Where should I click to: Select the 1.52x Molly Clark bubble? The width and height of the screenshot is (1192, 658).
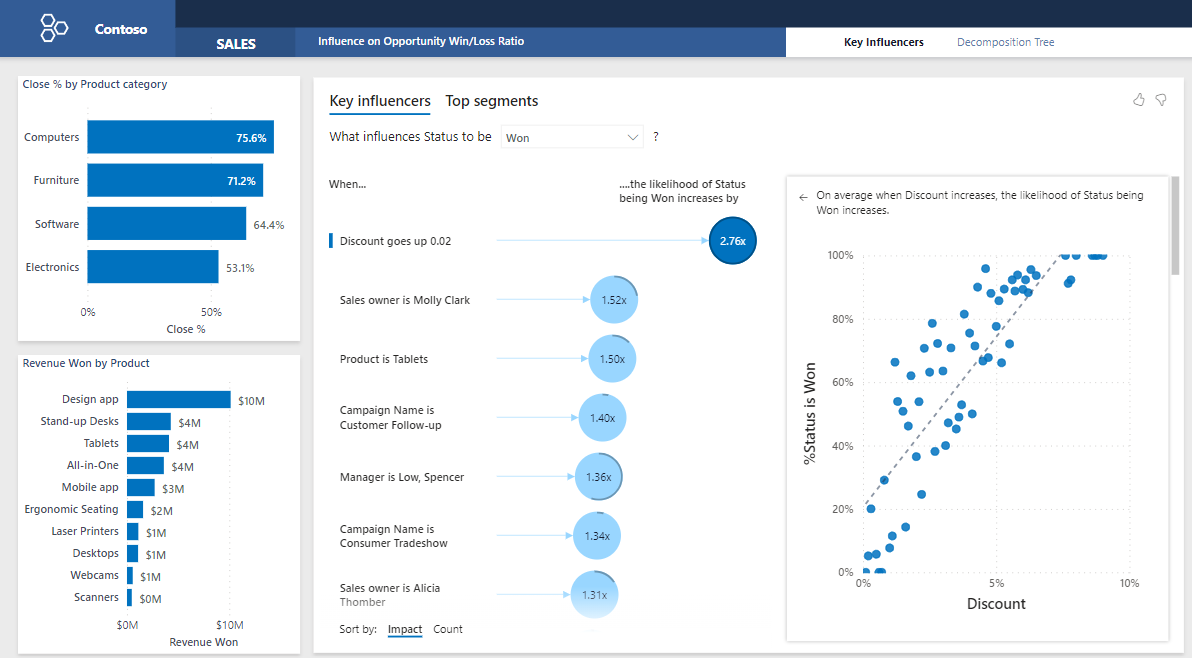click(614, 300)
